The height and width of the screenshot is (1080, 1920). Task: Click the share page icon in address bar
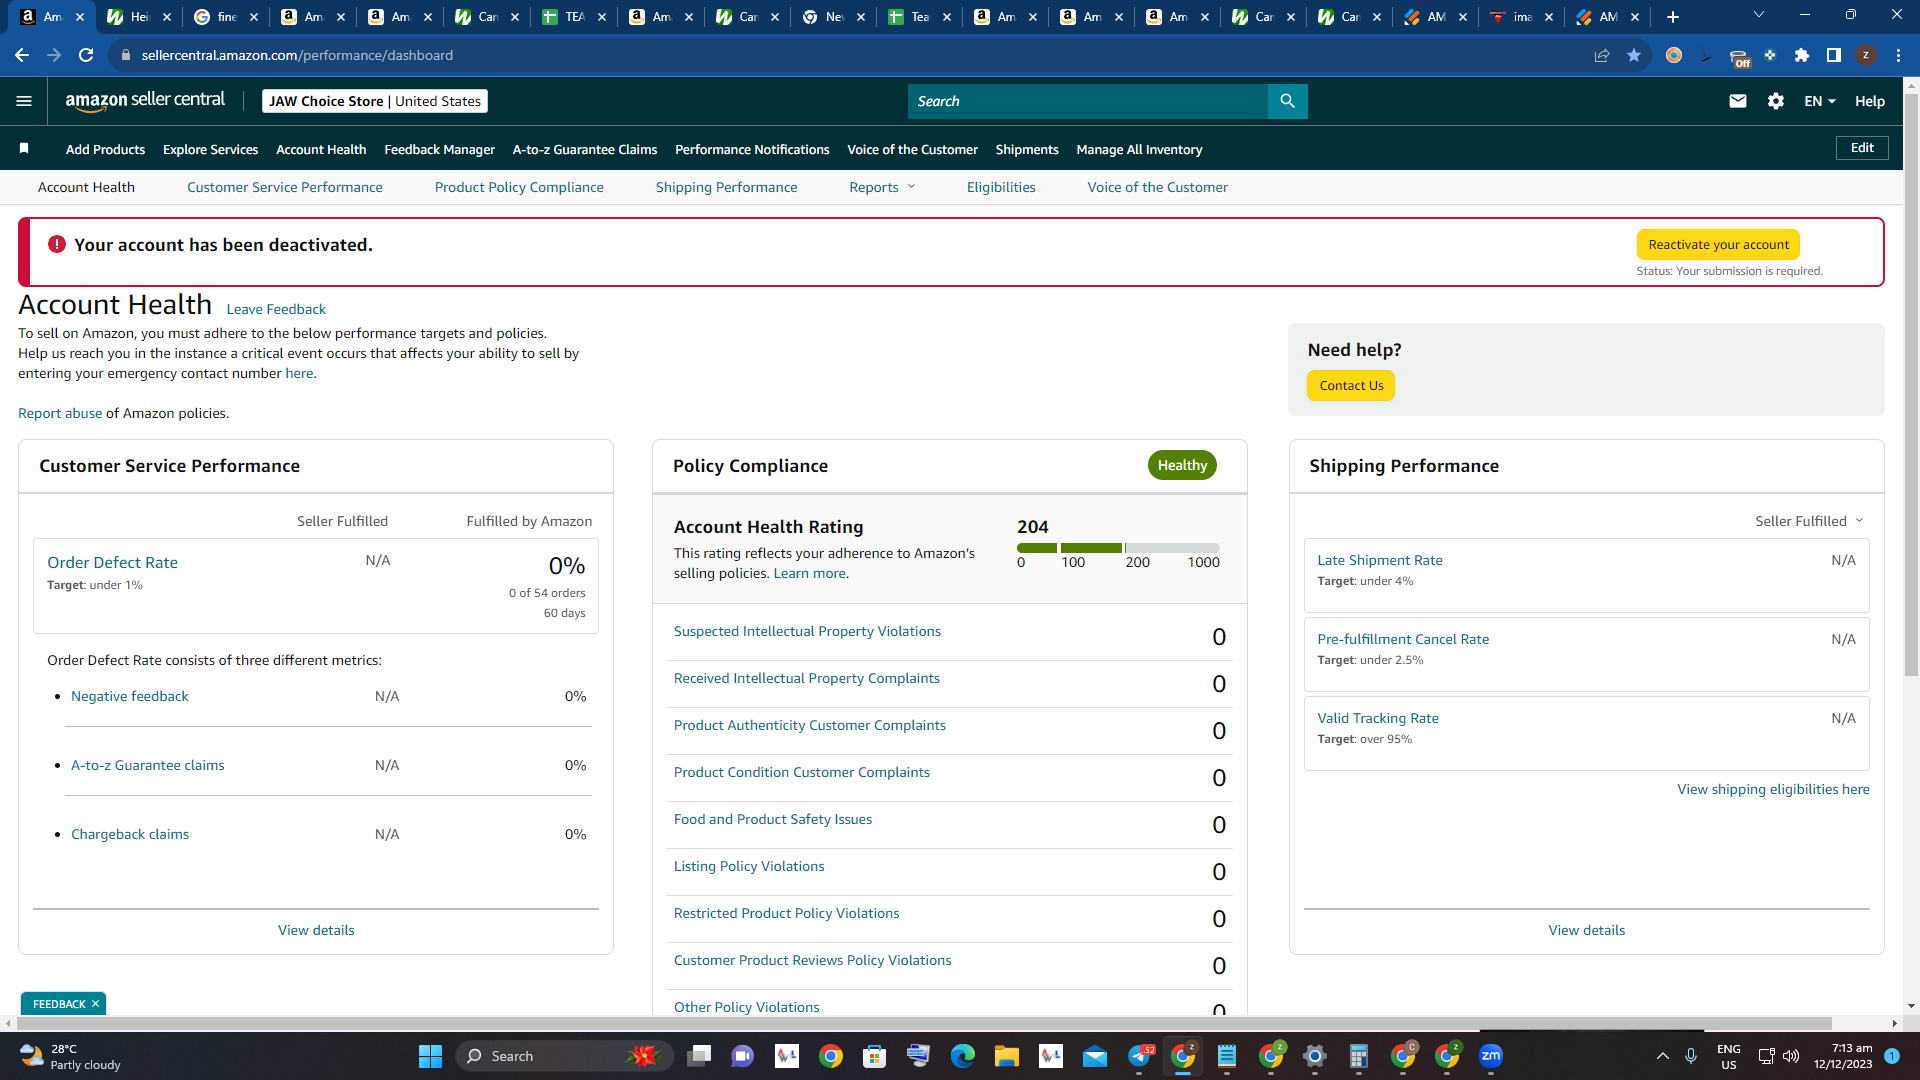[x=1602, y=55]
